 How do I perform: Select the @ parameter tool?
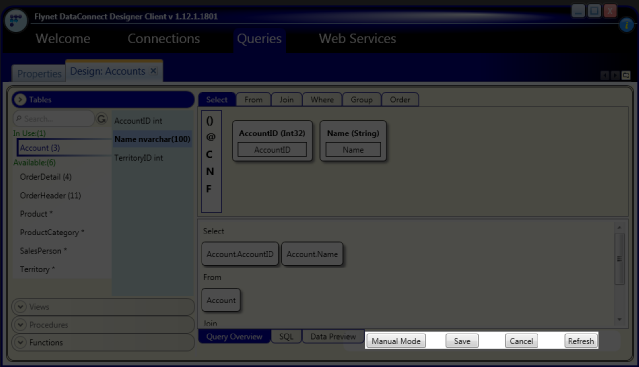tap(210, 137)
